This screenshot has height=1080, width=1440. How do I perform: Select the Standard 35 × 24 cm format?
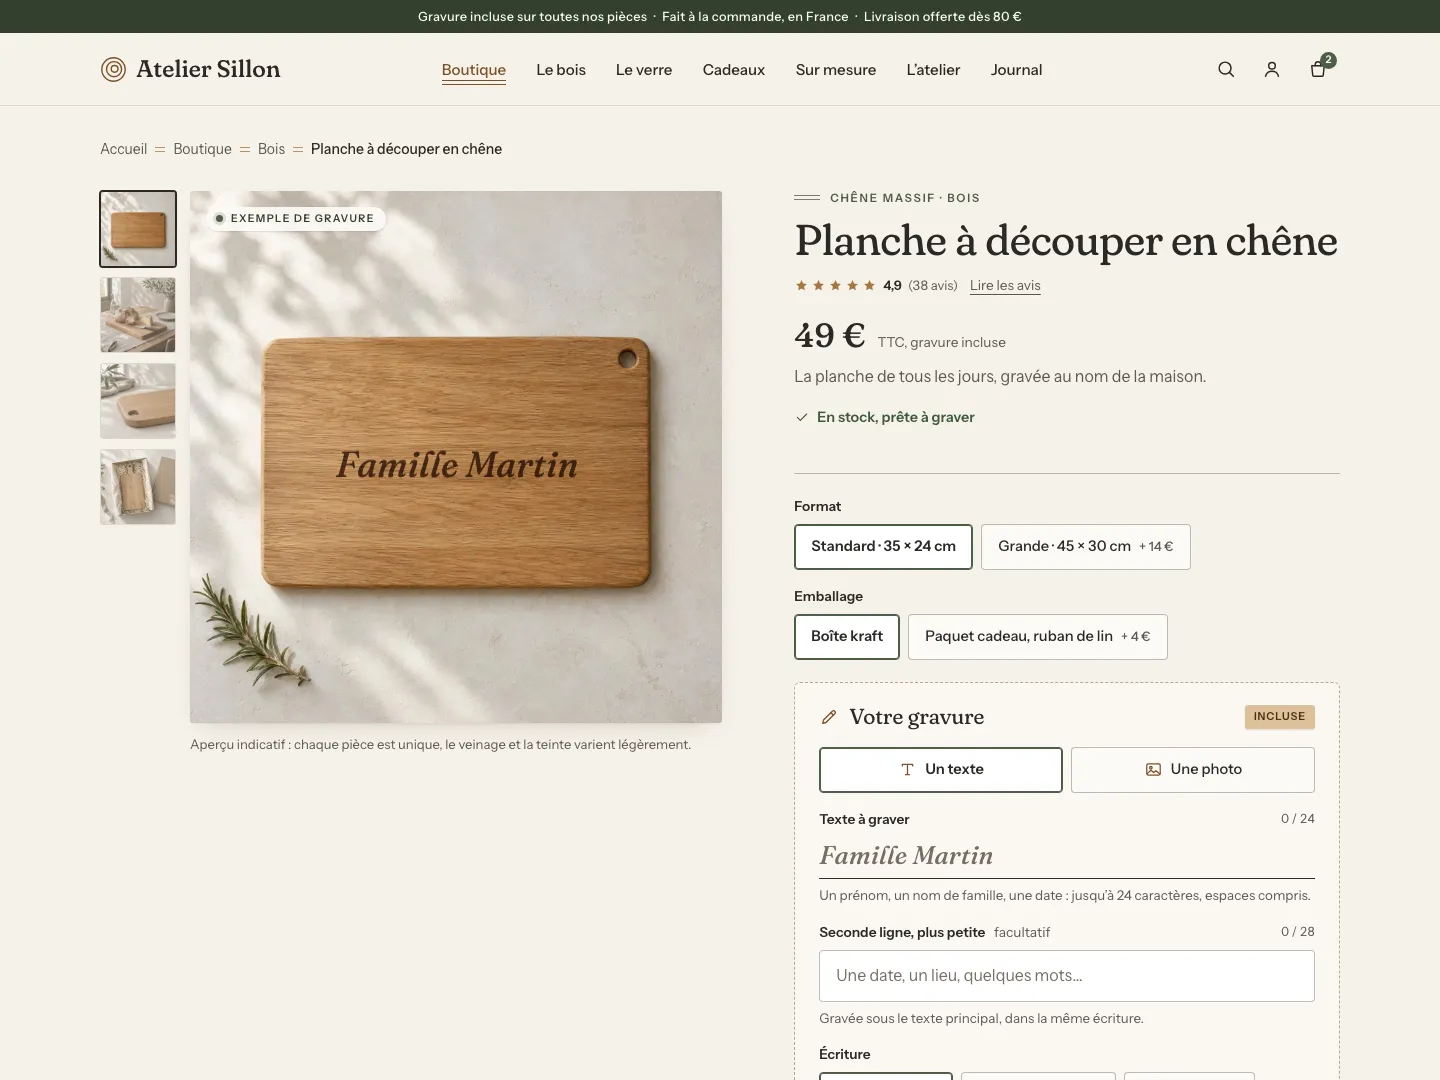[x=883, y=547]
